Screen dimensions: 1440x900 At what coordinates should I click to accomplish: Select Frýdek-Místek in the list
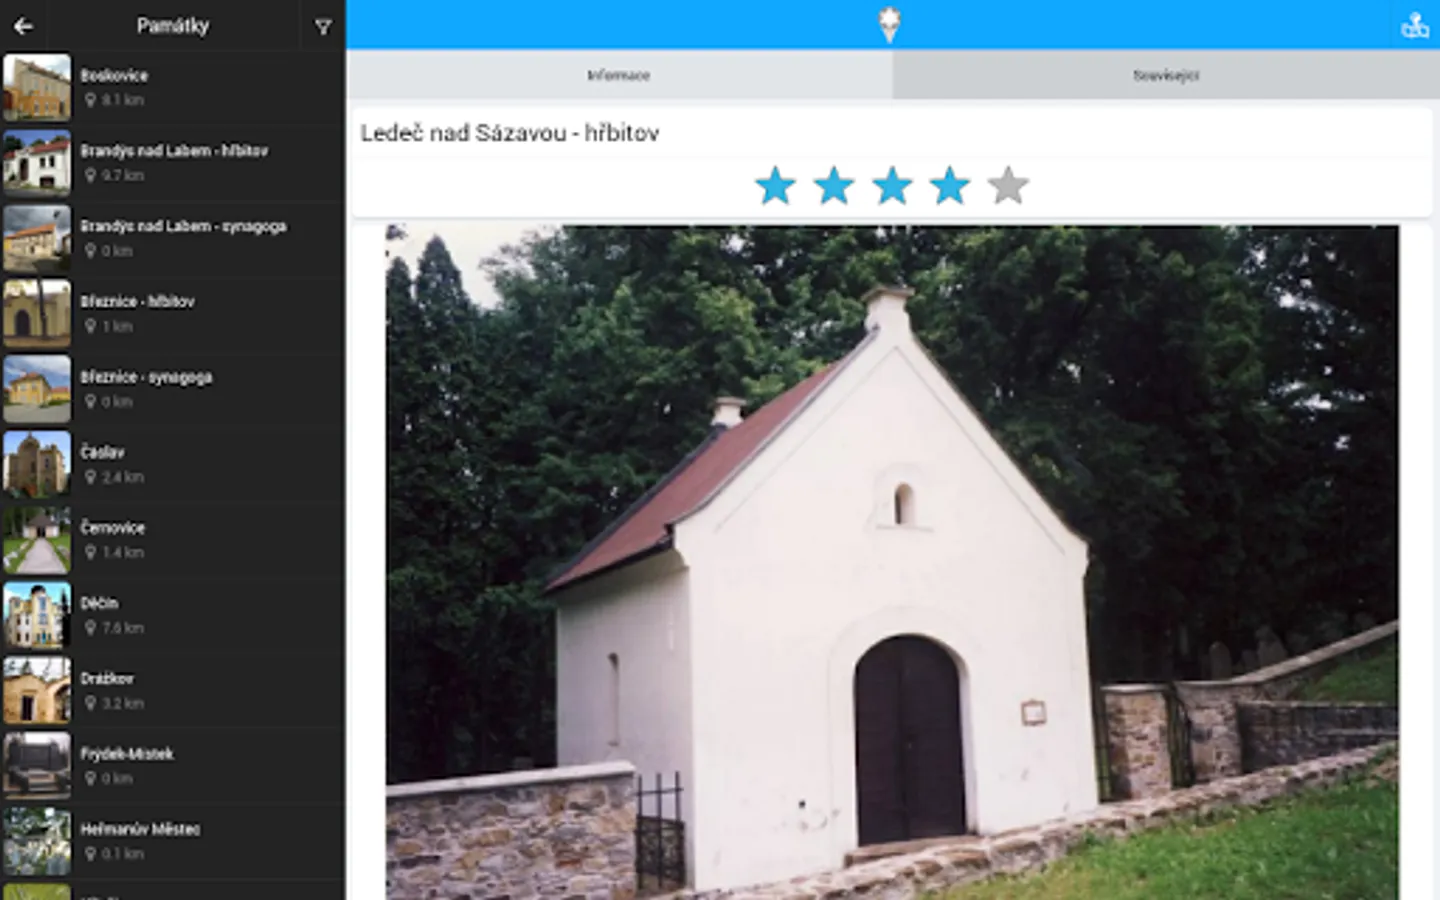pos(173,766)
